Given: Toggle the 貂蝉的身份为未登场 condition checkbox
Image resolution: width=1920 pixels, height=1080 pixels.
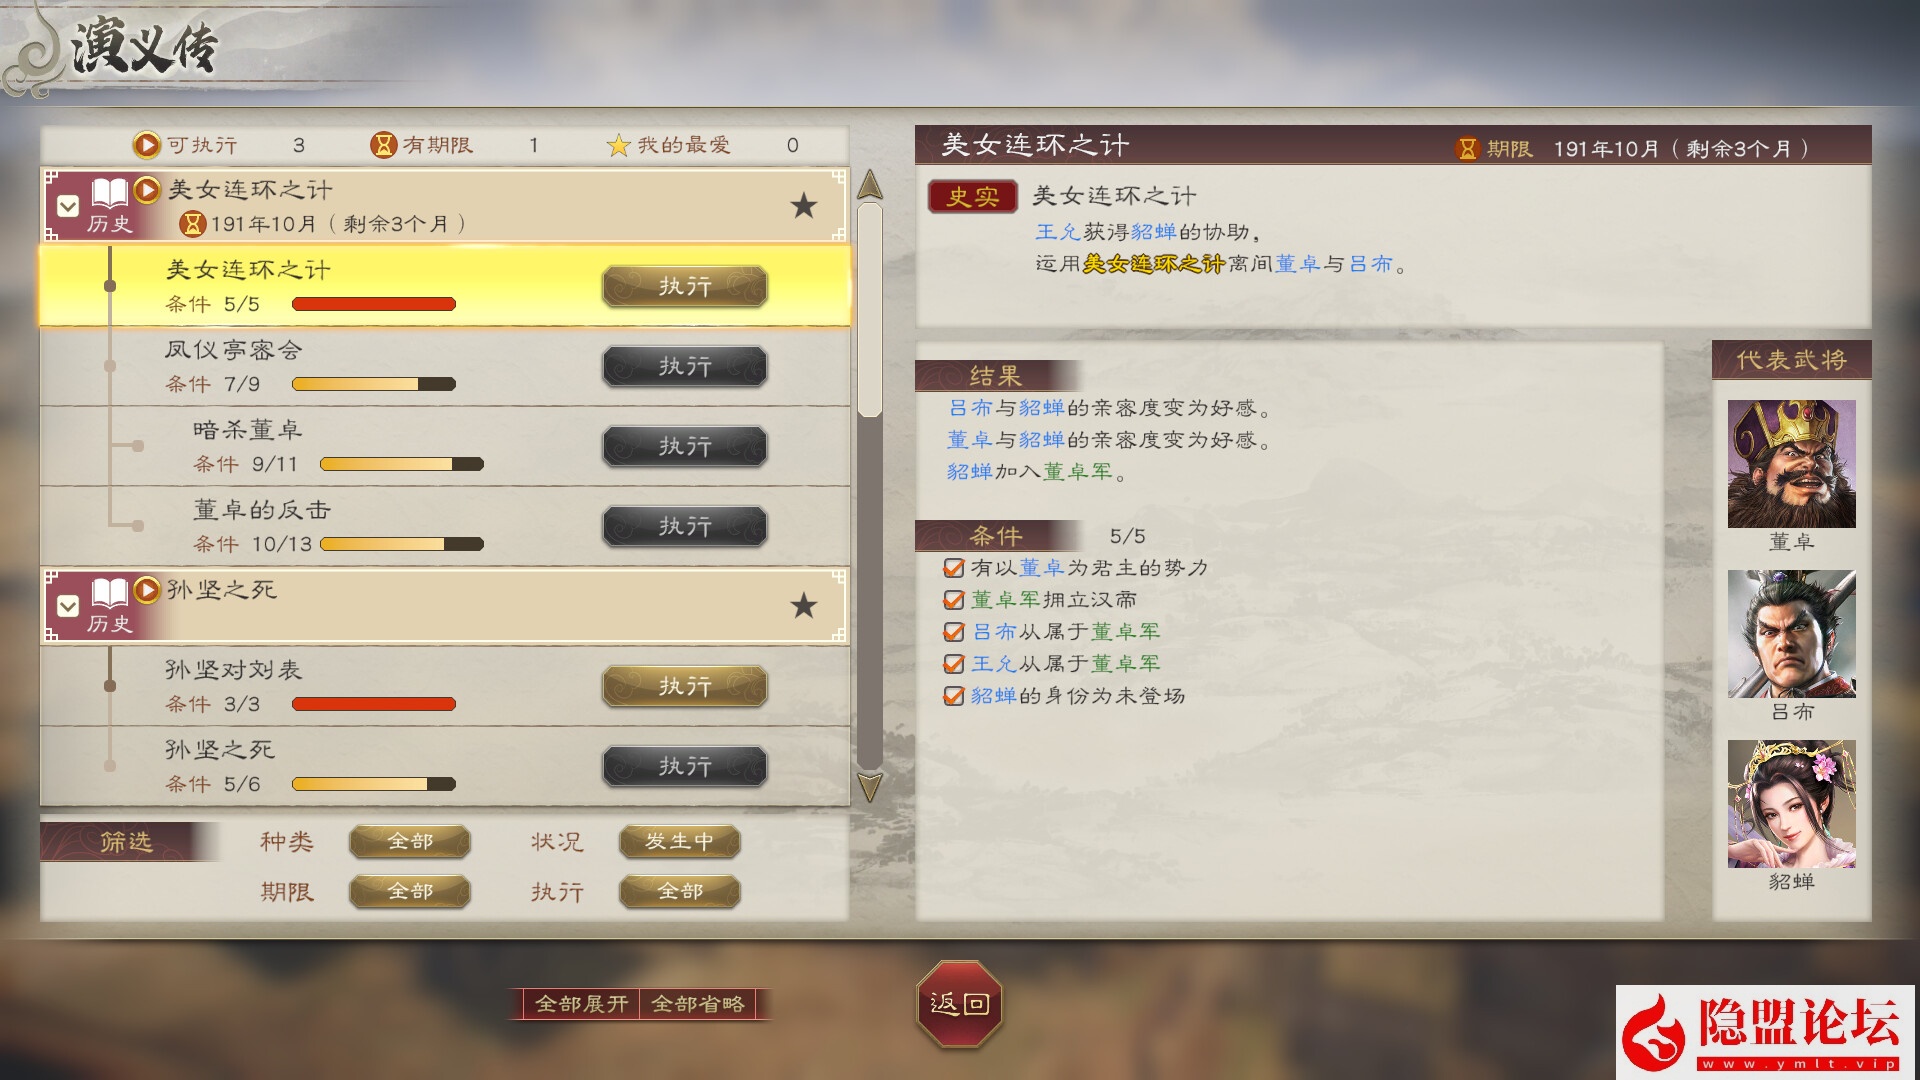Looking at the screenshot, I should tap(953, 696).
